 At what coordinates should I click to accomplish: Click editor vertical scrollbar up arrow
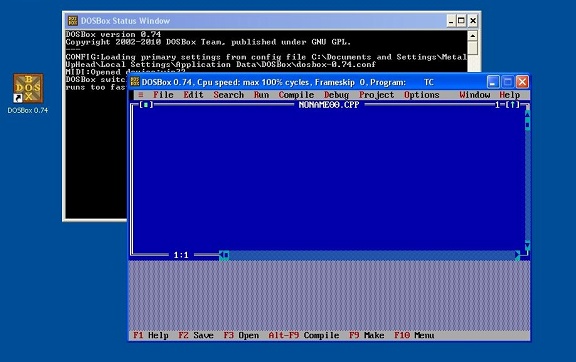pos(528,113)
